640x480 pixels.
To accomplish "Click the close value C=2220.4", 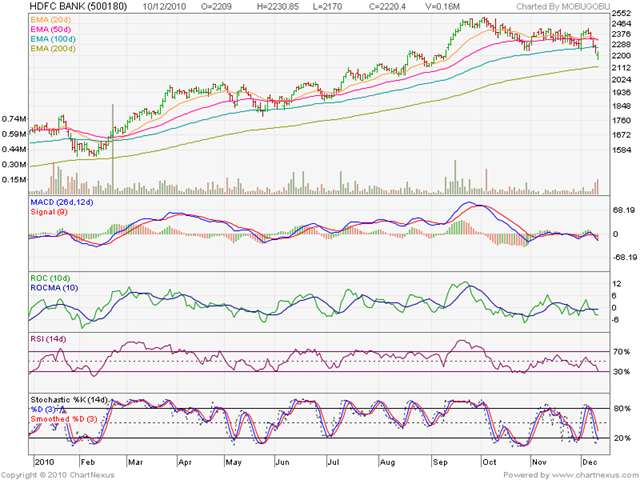I will 387,7.
